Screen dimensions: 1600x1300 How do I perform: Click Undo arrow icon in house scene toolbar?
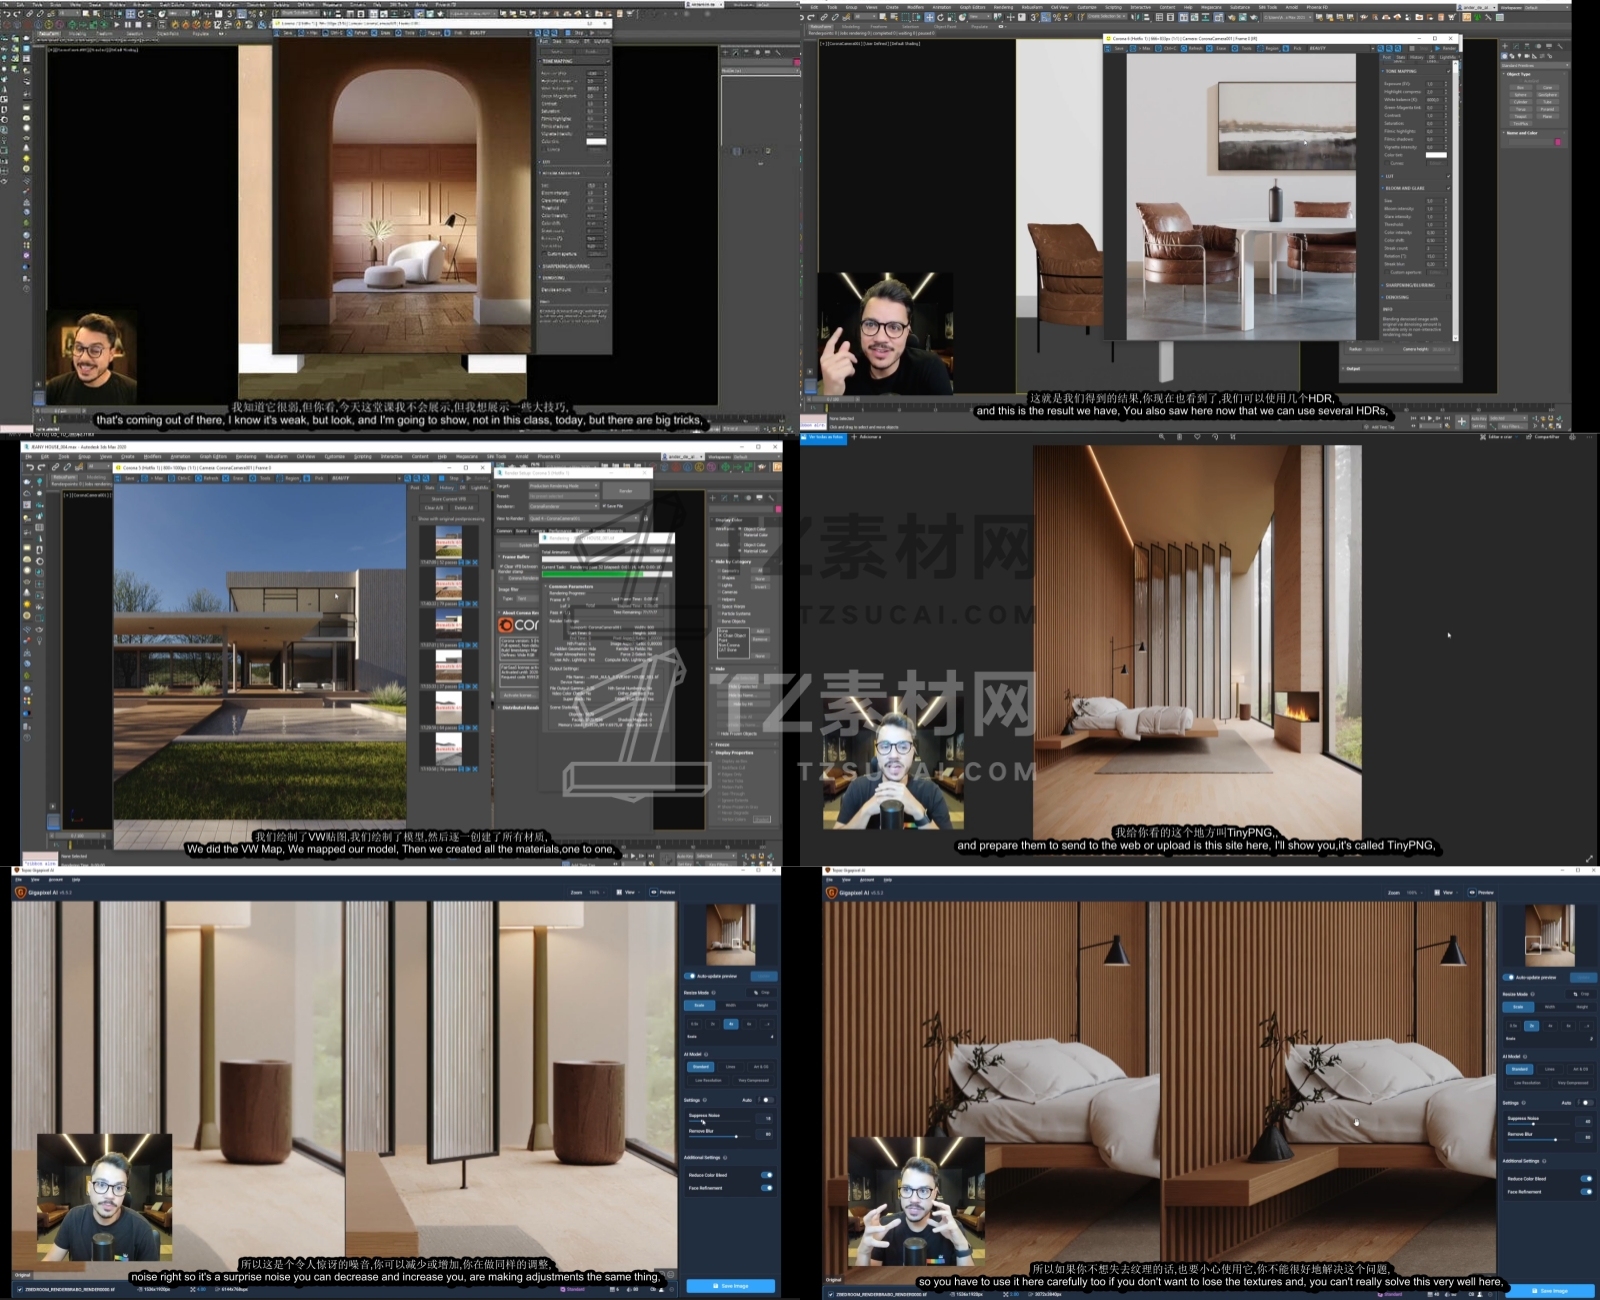(30, 467)
